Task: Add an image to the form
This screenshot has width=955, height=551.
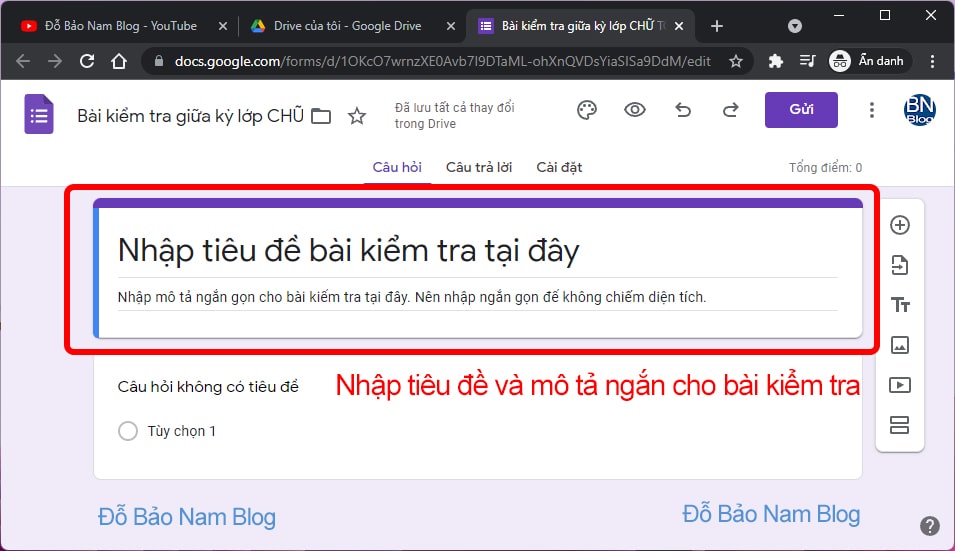Action: pos(900,345)
